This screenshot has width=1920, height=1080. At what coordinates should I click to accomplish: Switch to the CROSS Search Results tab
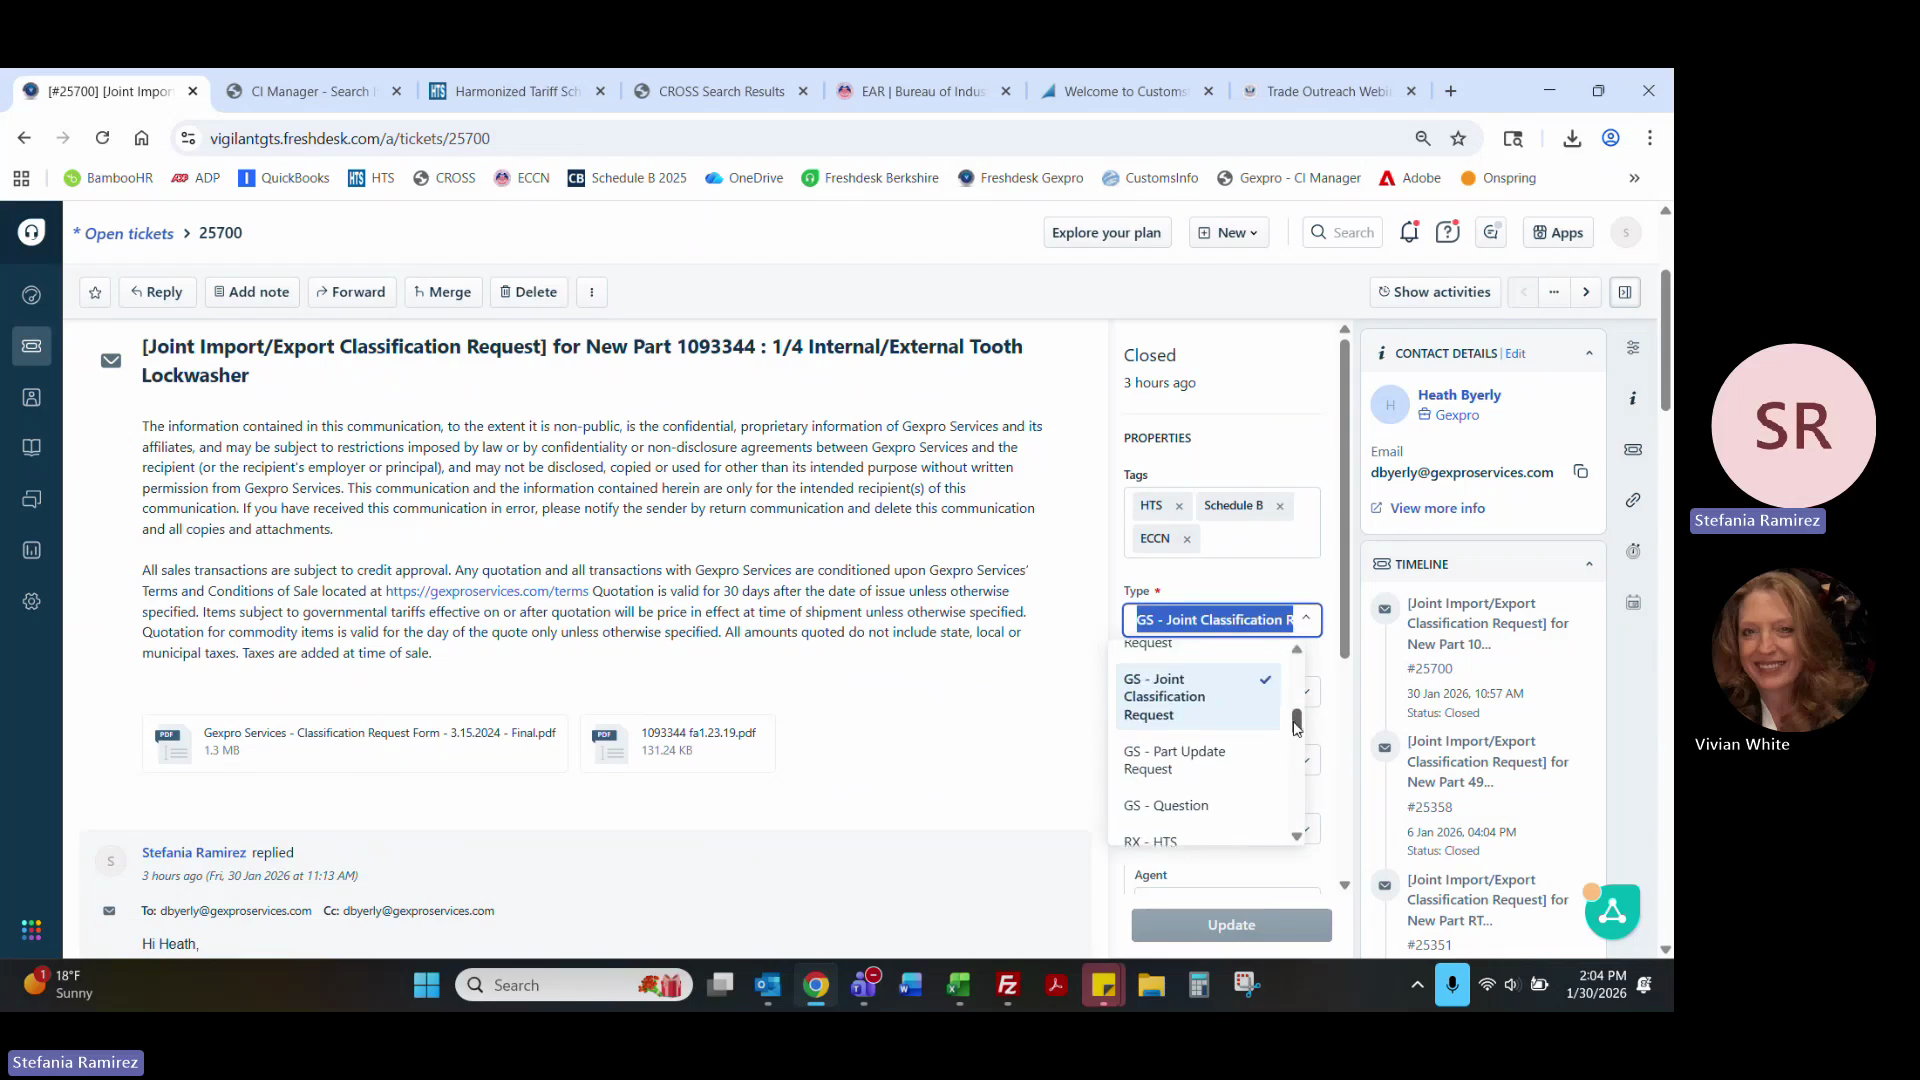click(721, 91)
